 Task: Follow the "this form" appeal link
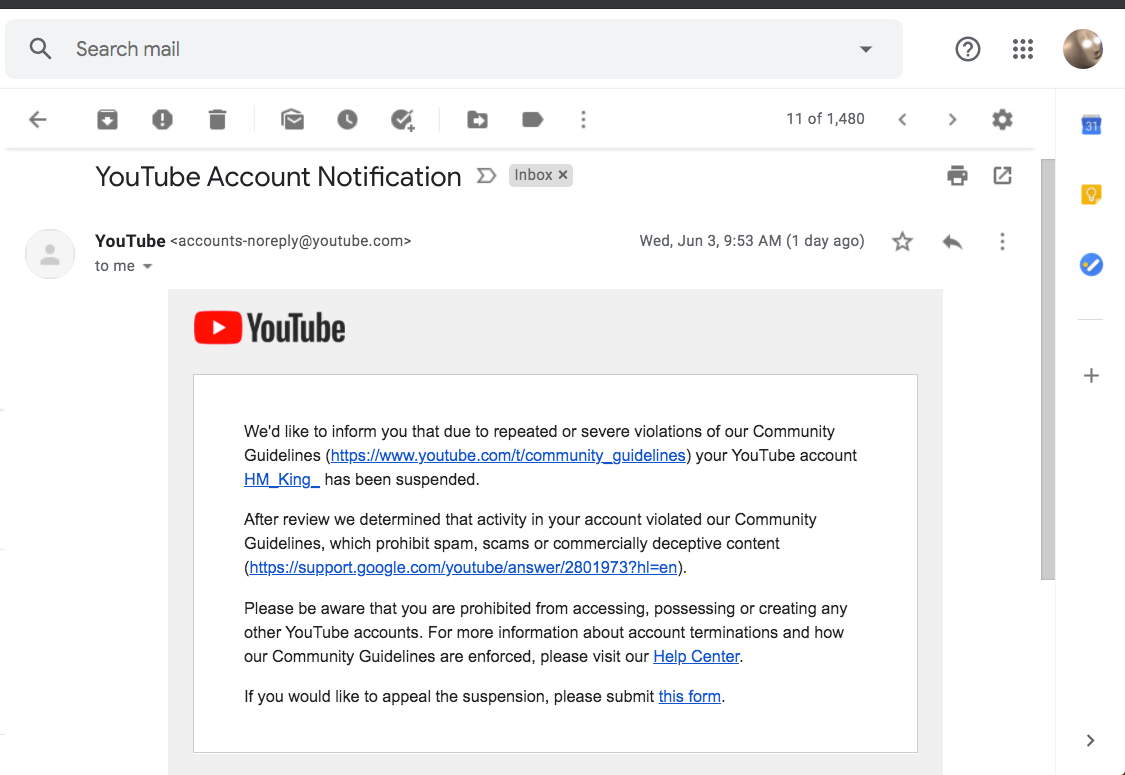[x=689, y=697]
